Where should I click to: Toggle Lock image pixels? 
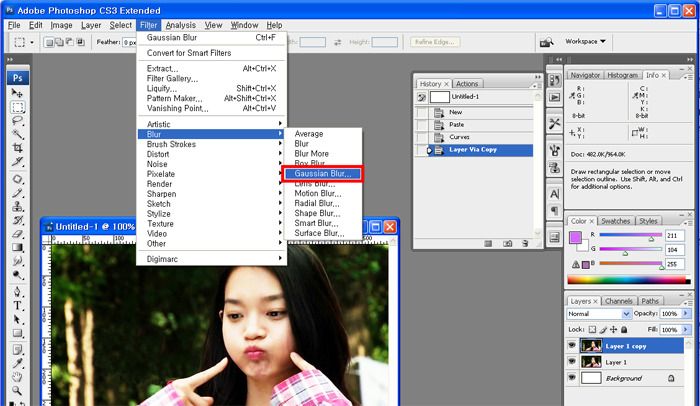603,330
